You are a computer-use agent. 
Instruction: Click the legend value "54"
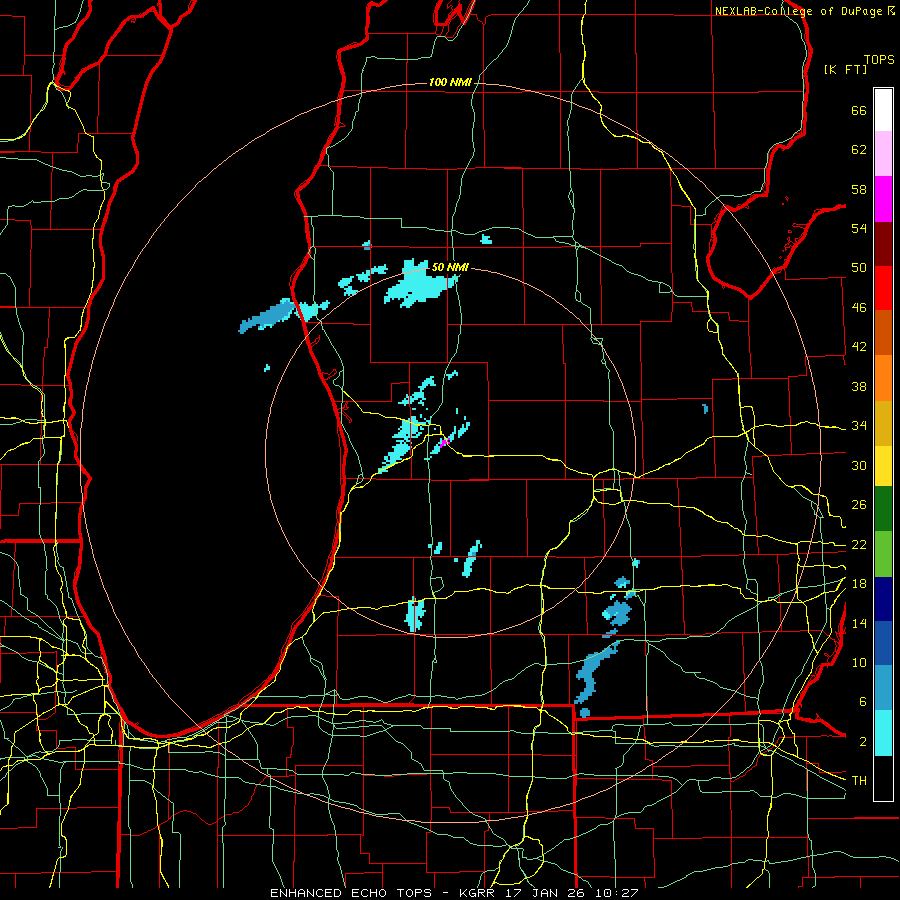859,228
